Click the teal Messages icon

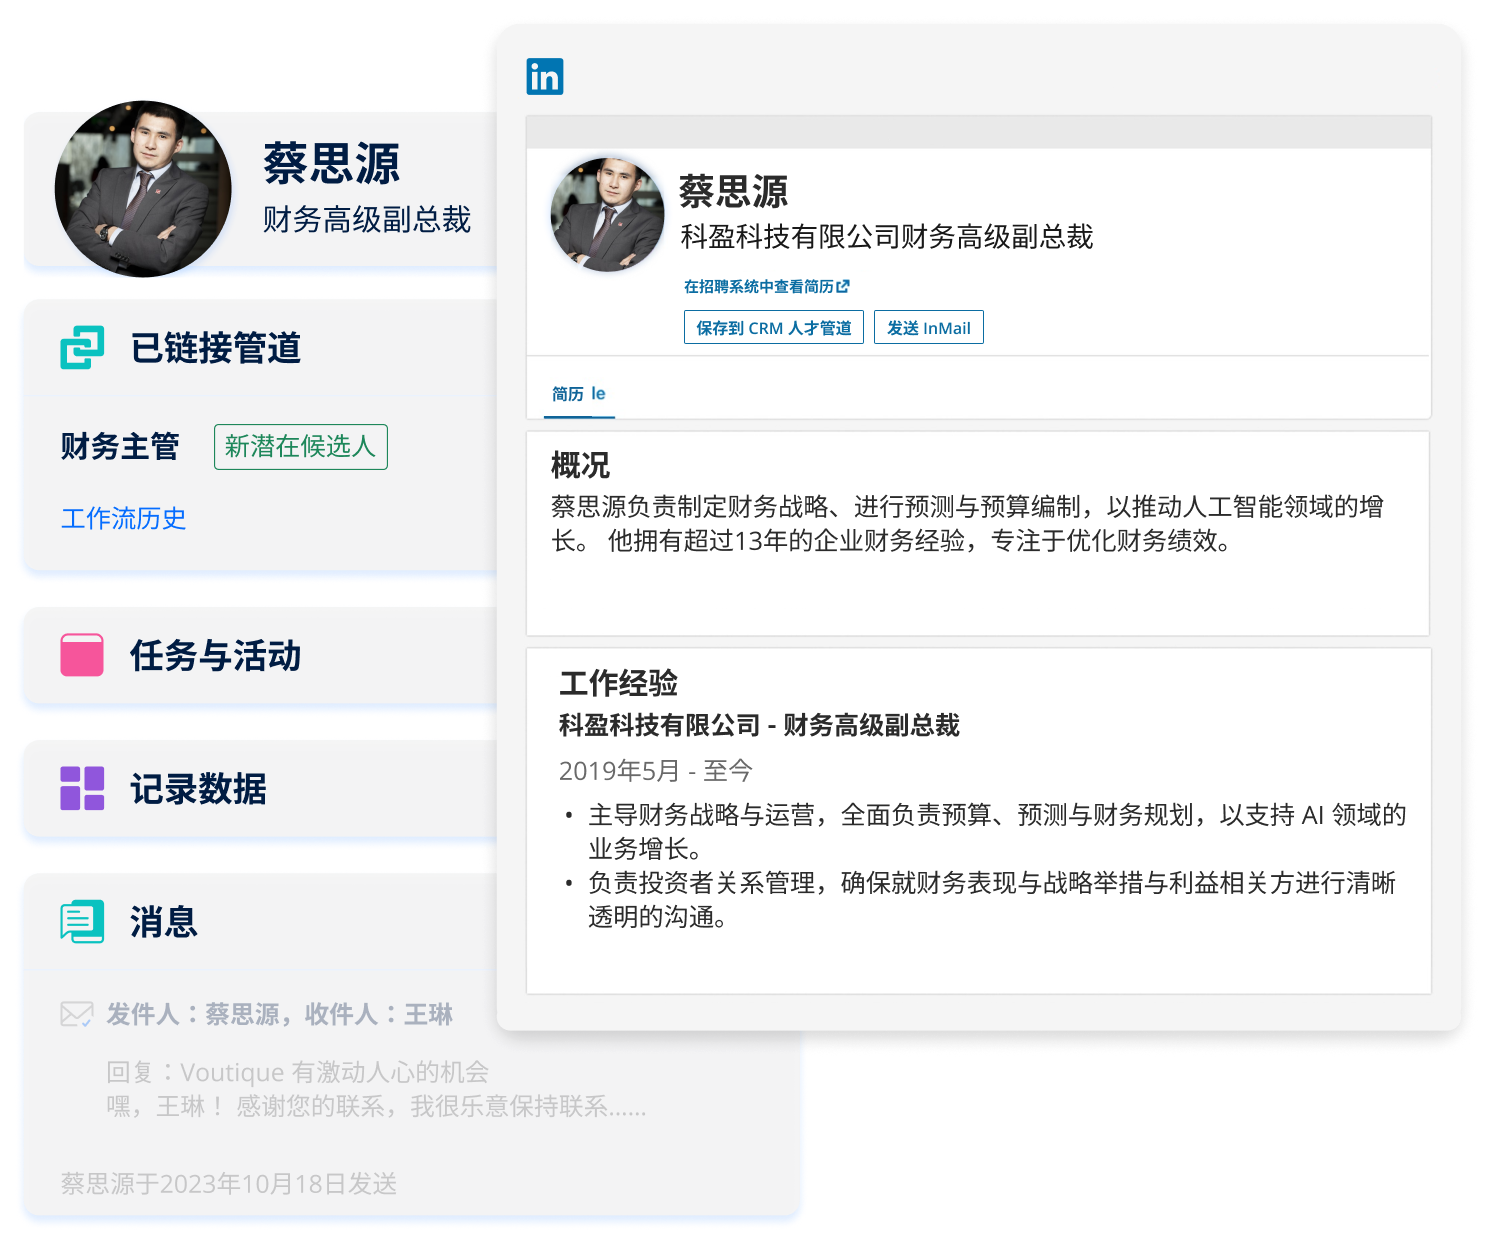tap(82, 921)
